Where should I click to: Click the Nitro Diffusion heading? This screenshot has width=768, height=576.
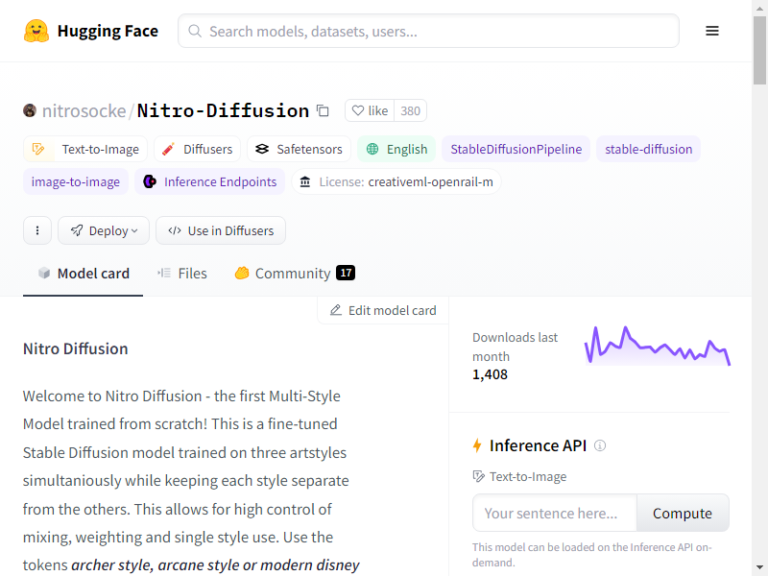tap(75, 349)
